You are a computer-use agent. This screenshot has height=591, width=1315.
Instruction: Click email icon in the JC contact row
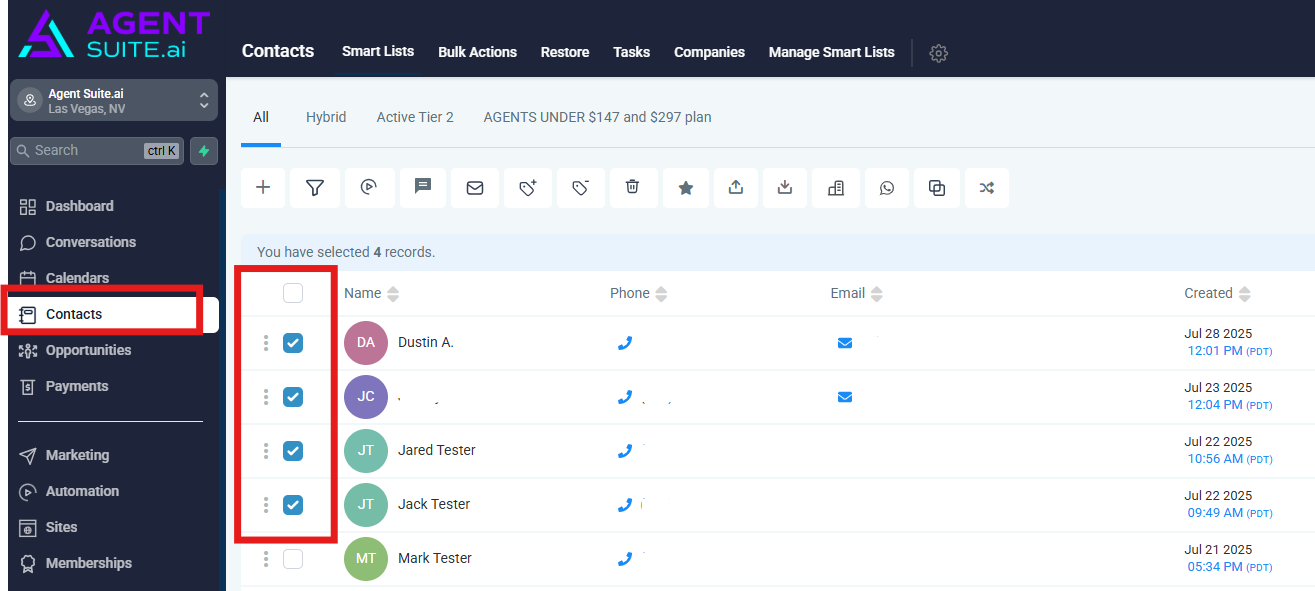coord(845,397)
